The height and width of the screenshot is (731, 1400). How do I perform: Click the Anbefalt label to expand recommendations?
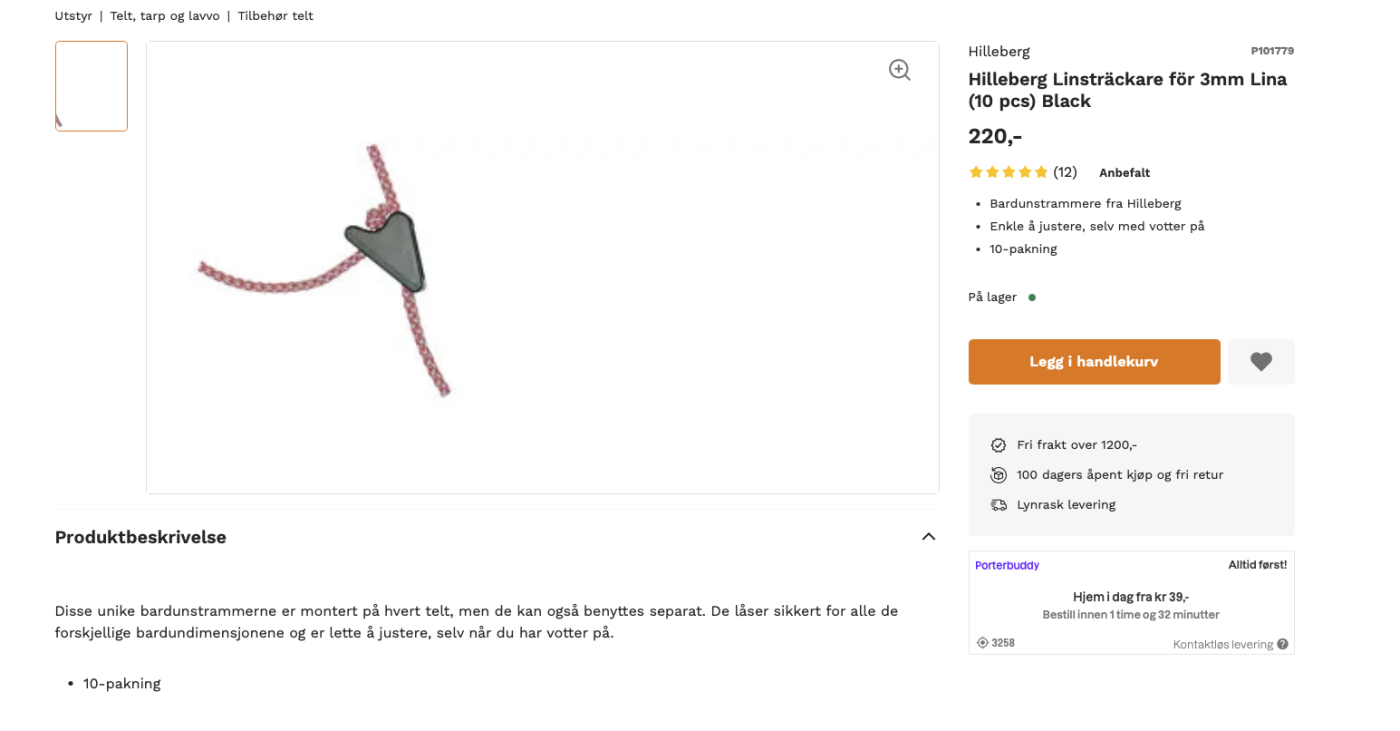pos(1124,172)
